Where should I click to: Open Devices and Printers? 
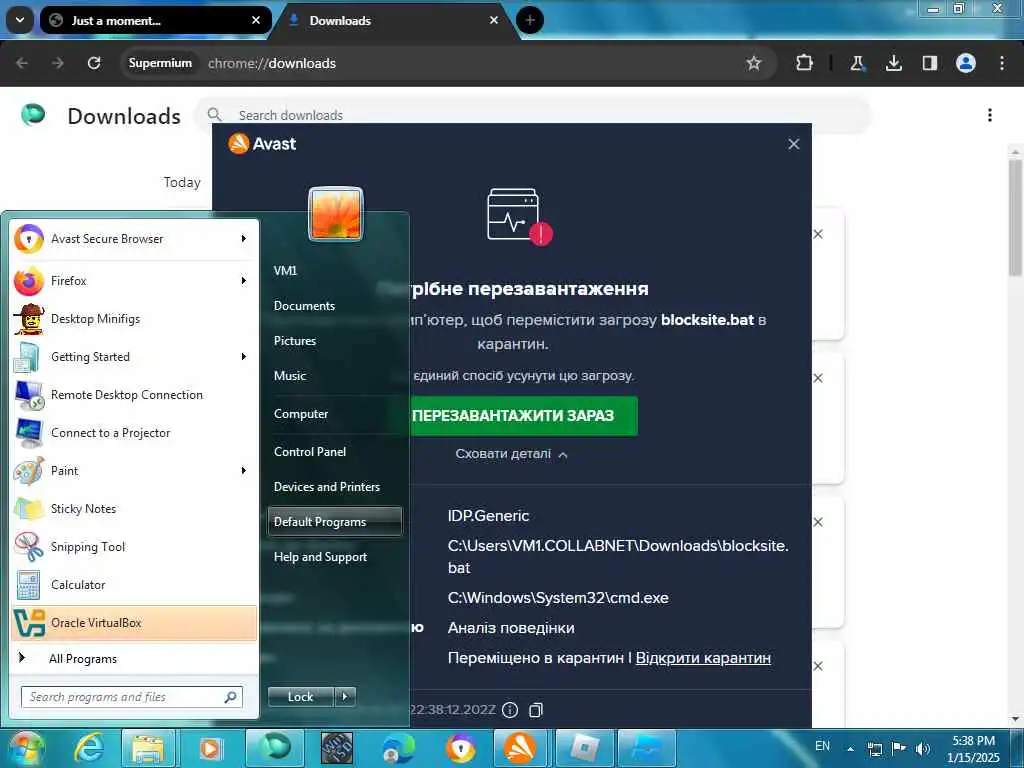click(327, 487)
